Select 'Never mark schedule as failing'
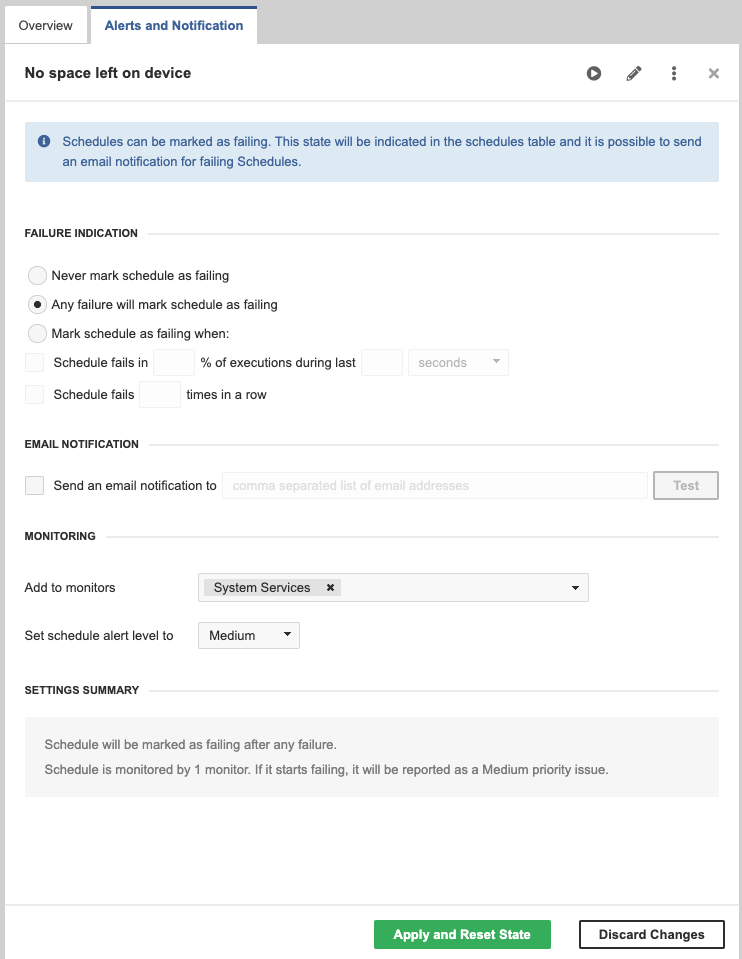 point(36,275)
